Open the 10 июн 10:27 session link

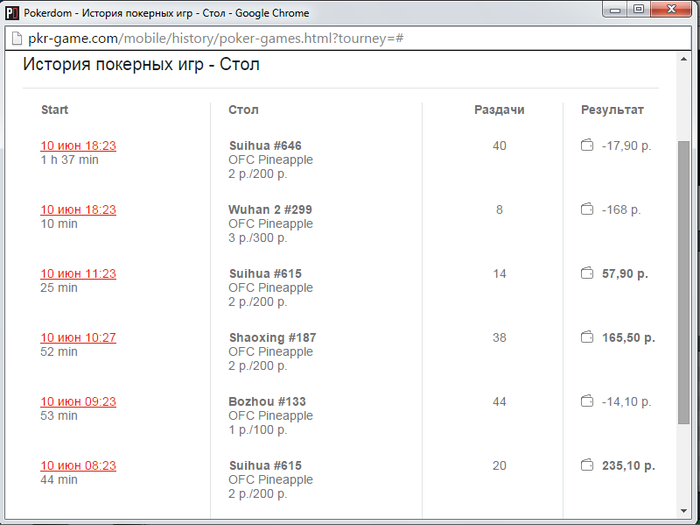click(78, 338)
